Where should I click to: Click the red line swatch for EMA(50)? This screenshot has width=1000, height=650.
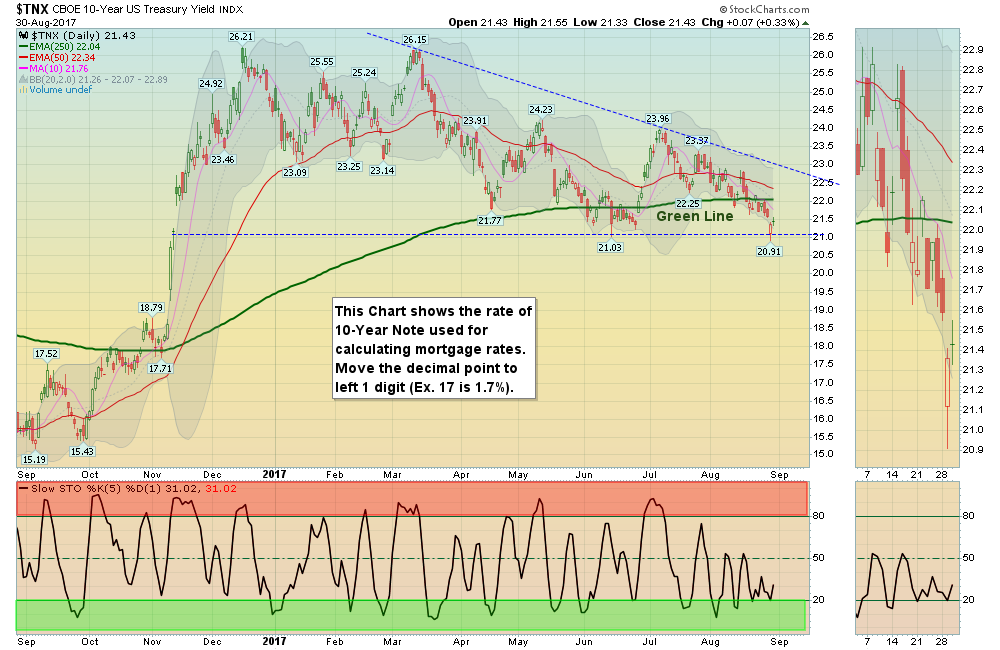point(24,57)
